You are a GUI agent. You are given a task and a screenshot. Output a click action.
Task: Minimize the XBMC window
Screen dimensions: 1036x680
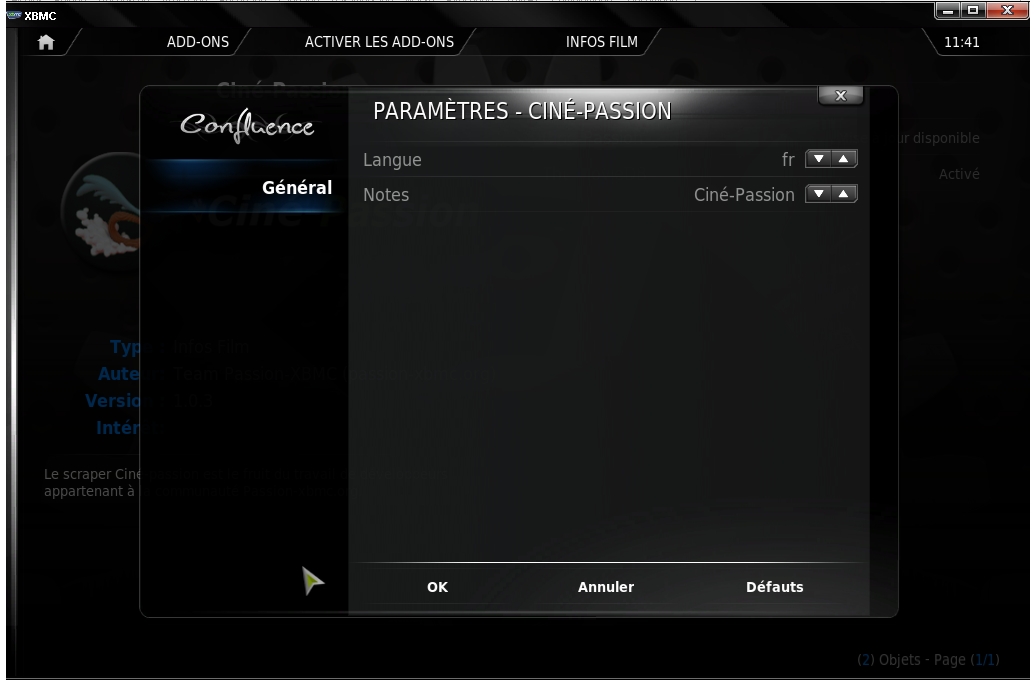[947, 10]
